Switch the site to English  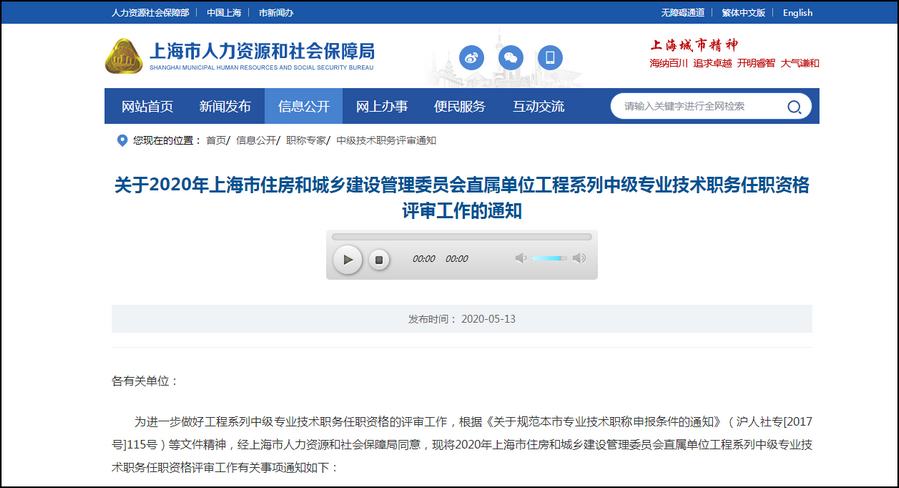pyautogui.click(x=798, y=13)
